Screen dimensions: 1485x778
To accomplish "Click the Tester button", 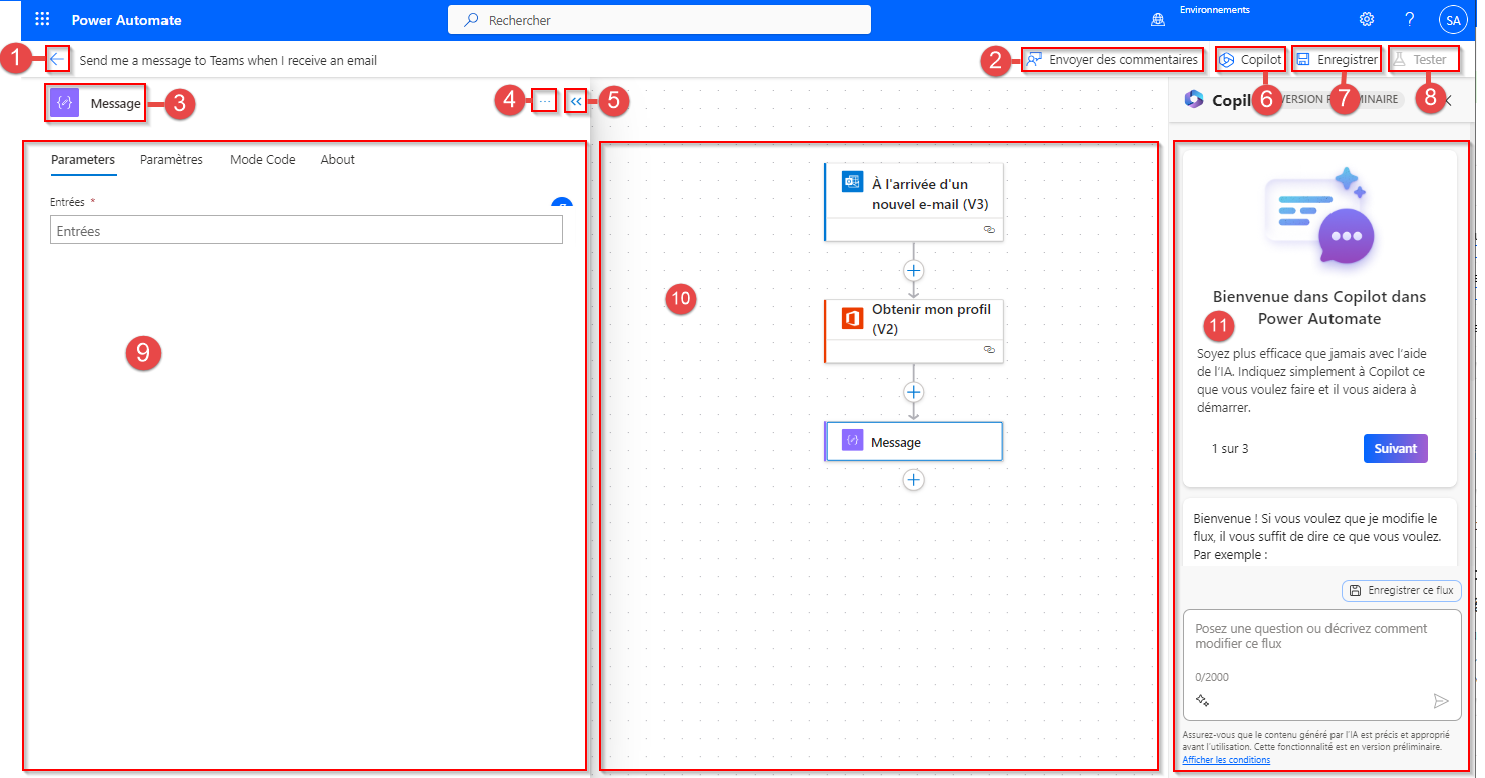I will (x=1422, y=60).
